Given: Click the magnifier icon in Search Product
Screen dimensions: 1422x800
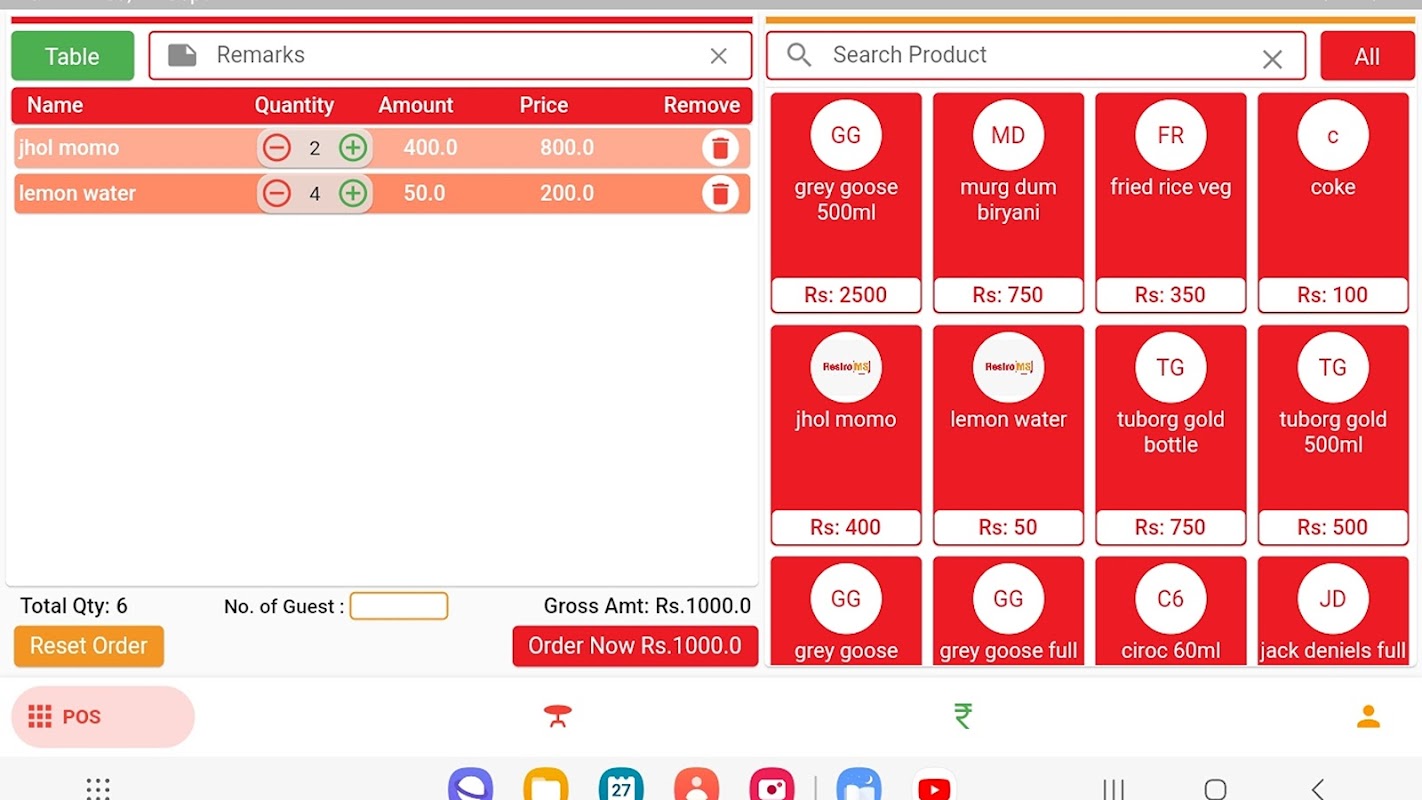Looking at the screenshot, I should (799, 55).
